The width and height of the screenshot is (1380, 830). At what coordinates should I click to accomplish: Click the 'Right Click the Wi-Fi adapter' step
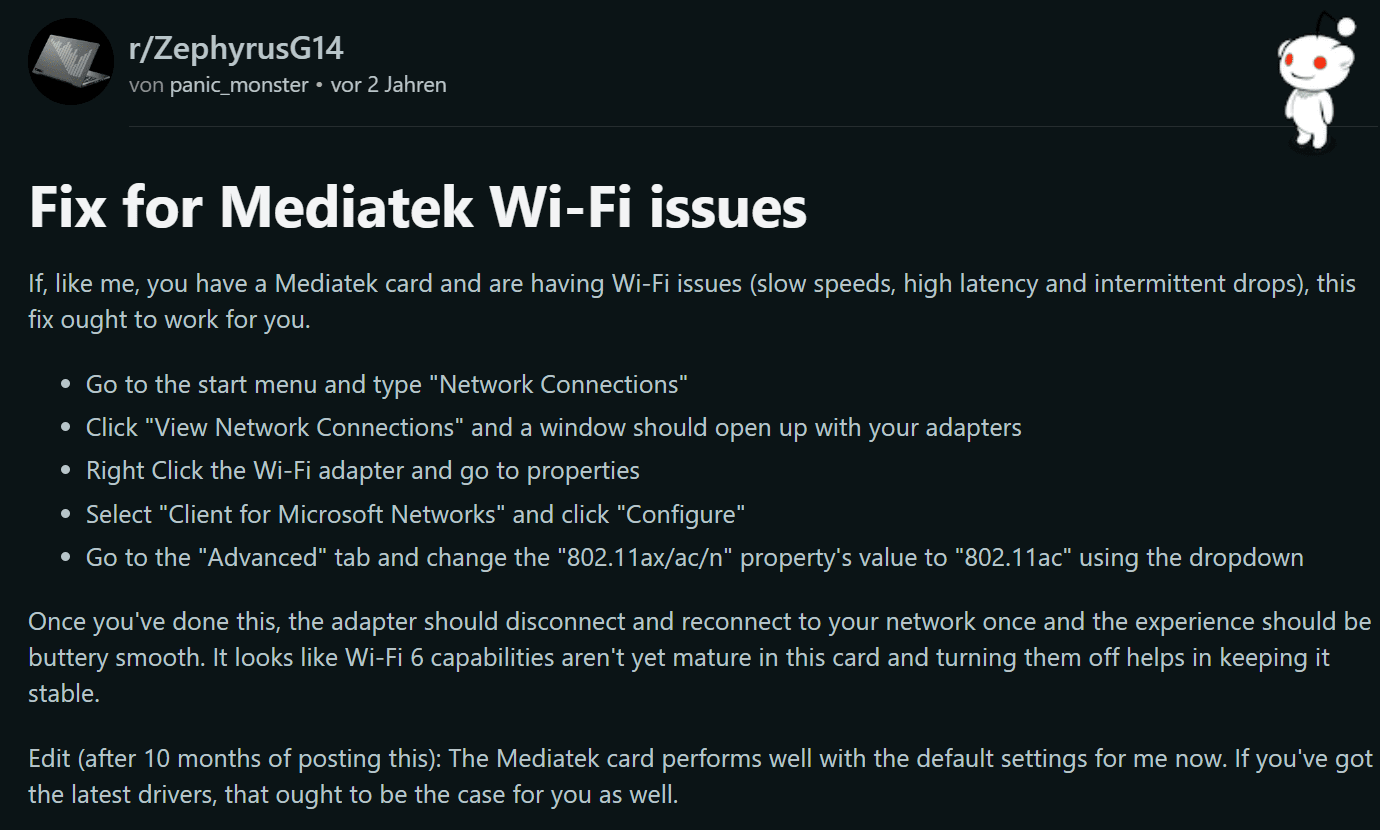pyautogui.click(x=363, y=471)
